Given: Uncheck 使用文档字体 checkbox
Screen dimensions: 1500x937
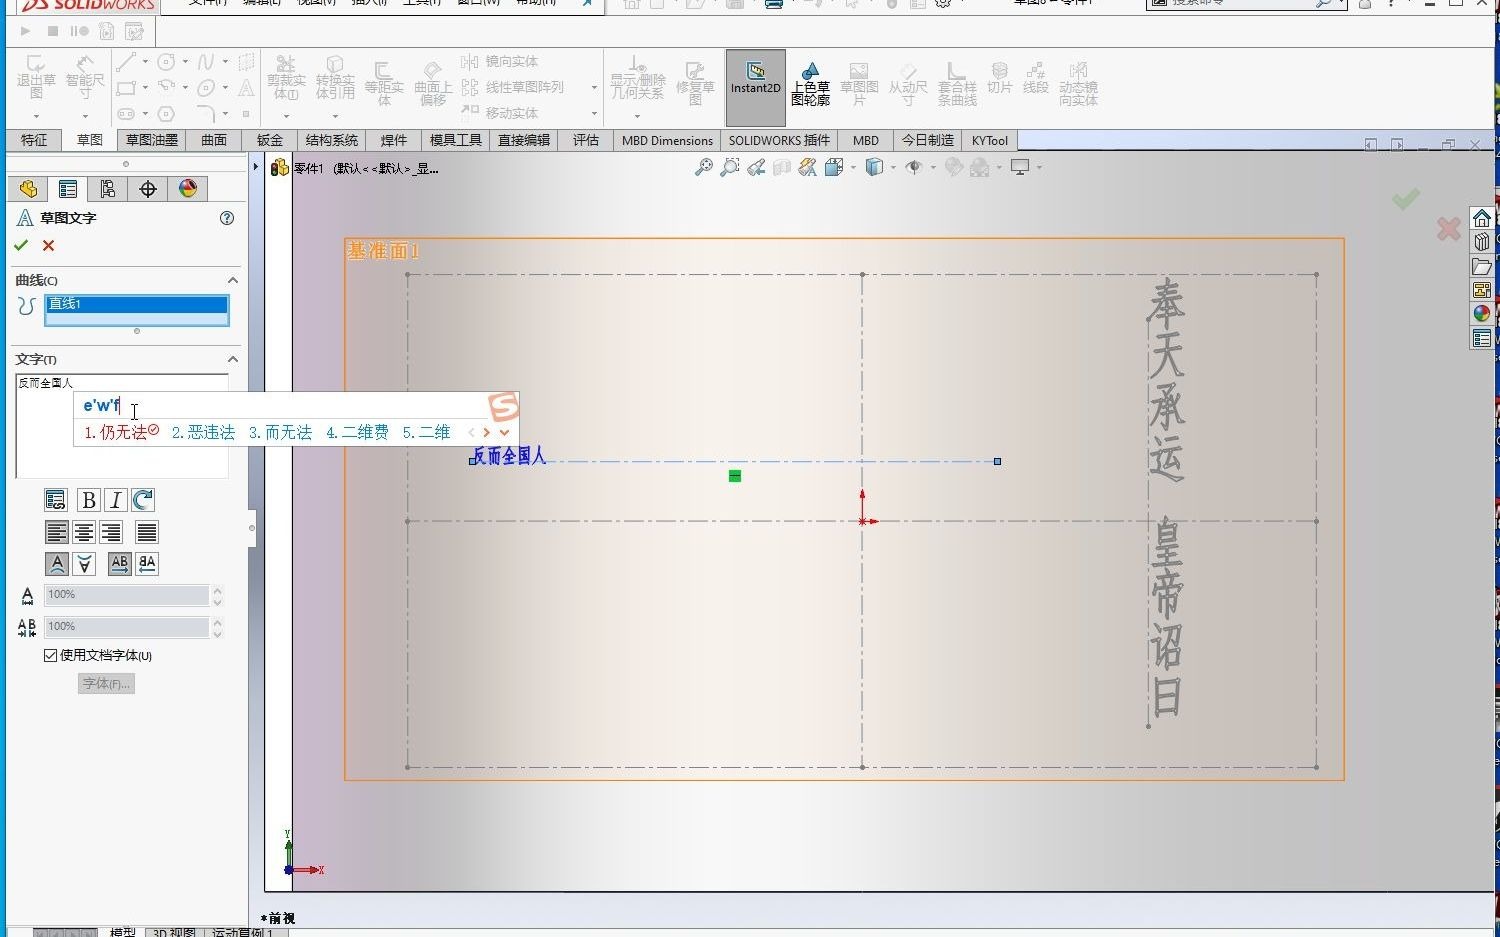Looking at the screenshot, I should (x=50, y=656).
